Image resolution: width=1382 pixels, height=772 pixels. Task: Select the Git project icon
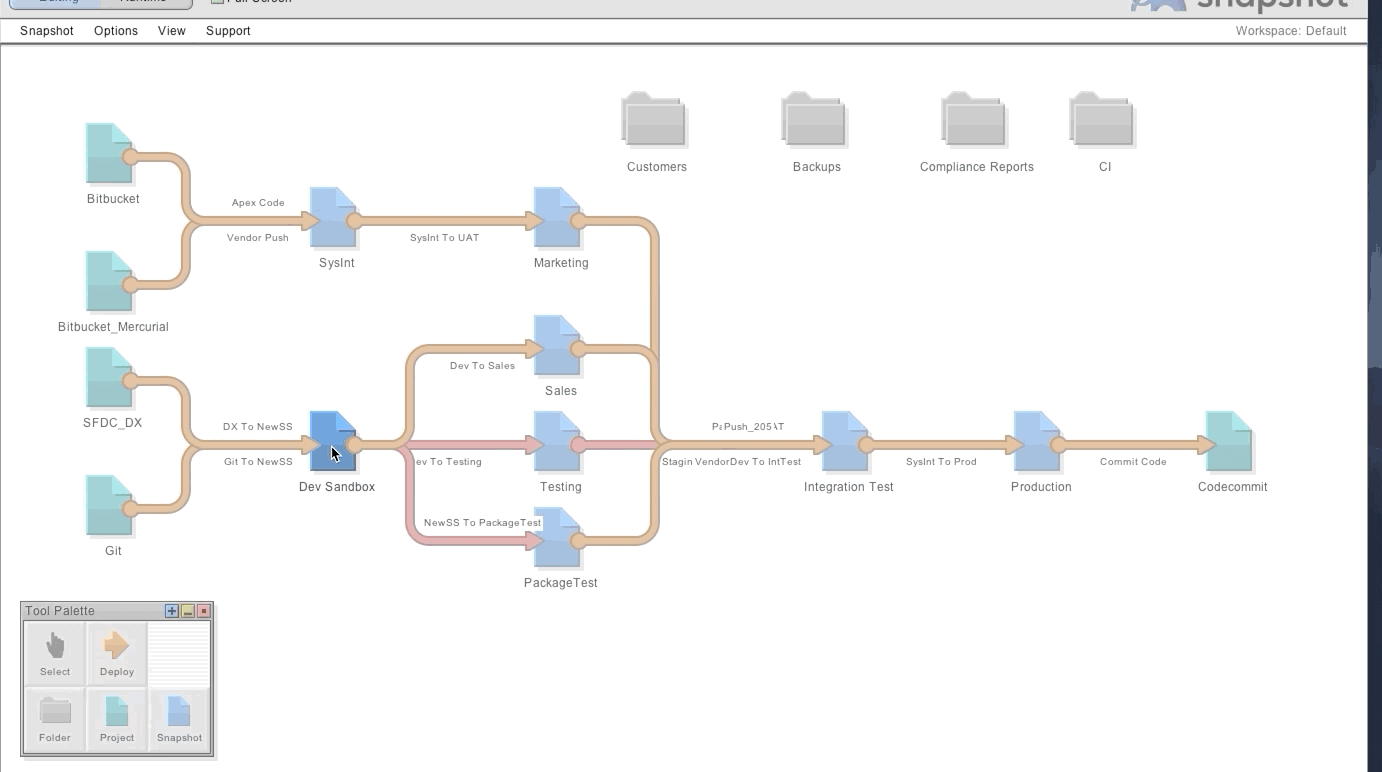click(109, 506)
